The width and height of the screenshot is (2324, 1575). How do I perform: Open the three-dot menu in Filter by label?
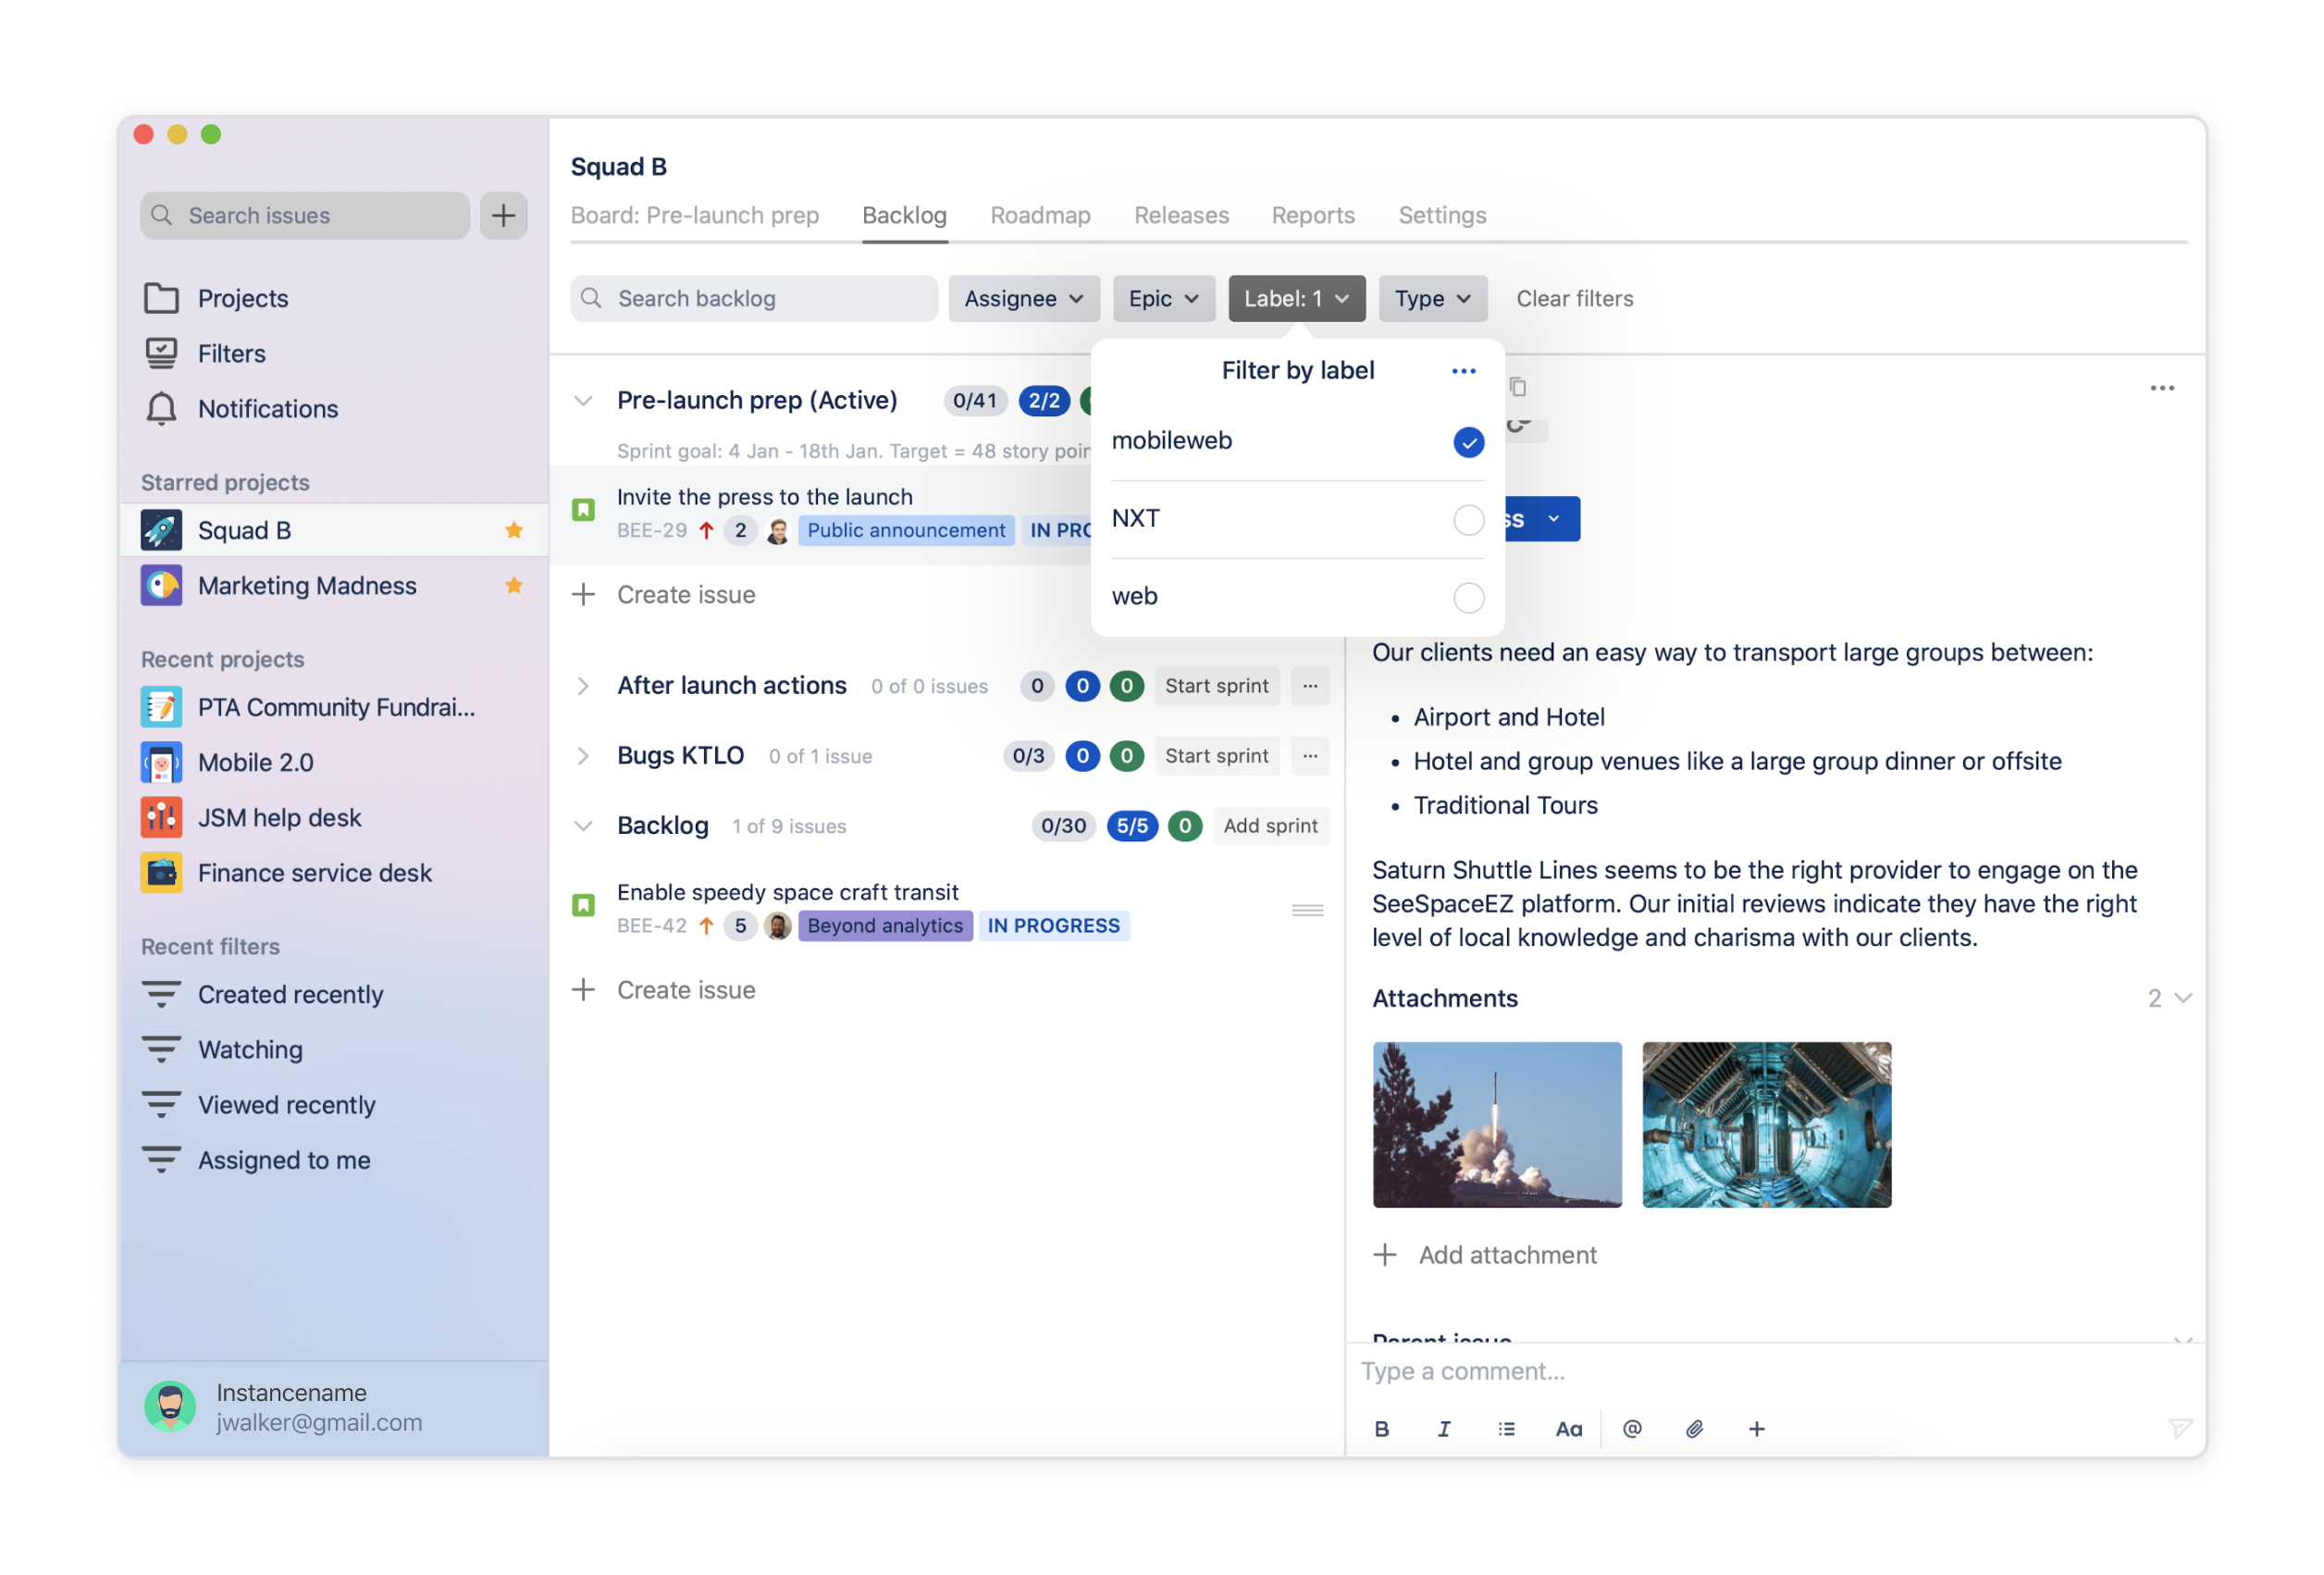[x=1463, y=371]
